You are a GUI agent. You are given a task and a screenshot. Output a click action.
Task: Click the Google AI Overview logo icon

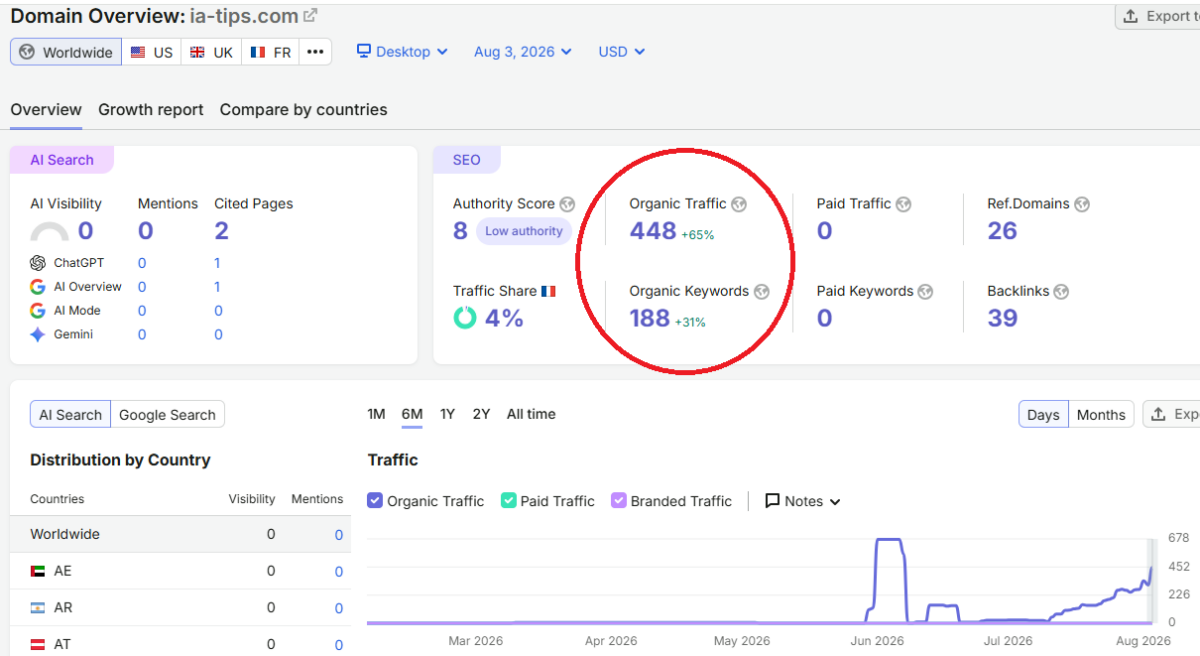pos(38,287)
